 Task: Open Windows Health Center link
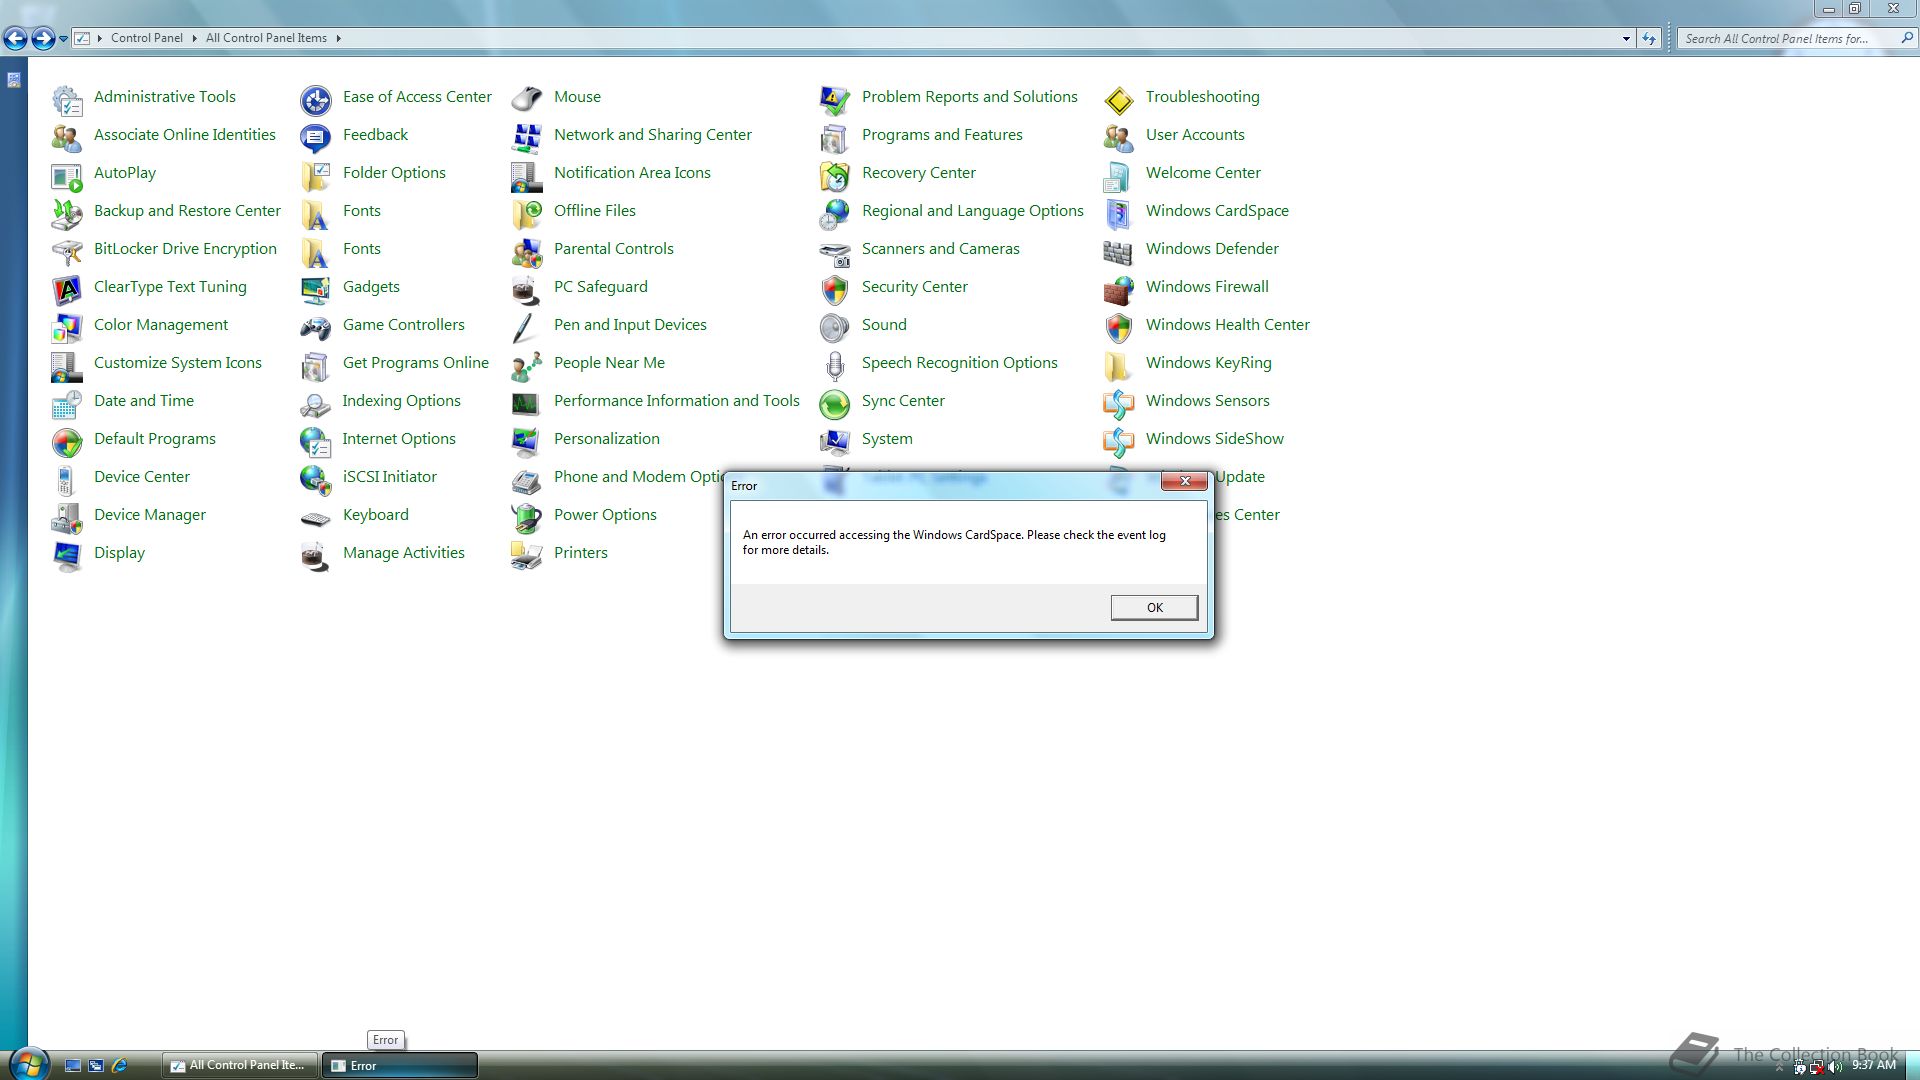coord(1227,325)
